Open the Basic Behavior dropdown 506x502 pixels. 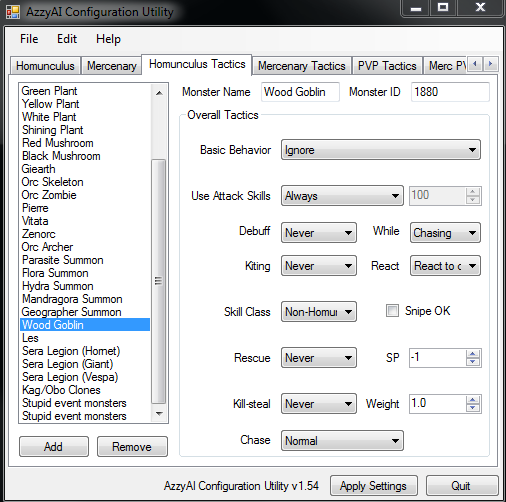point(381,150)
